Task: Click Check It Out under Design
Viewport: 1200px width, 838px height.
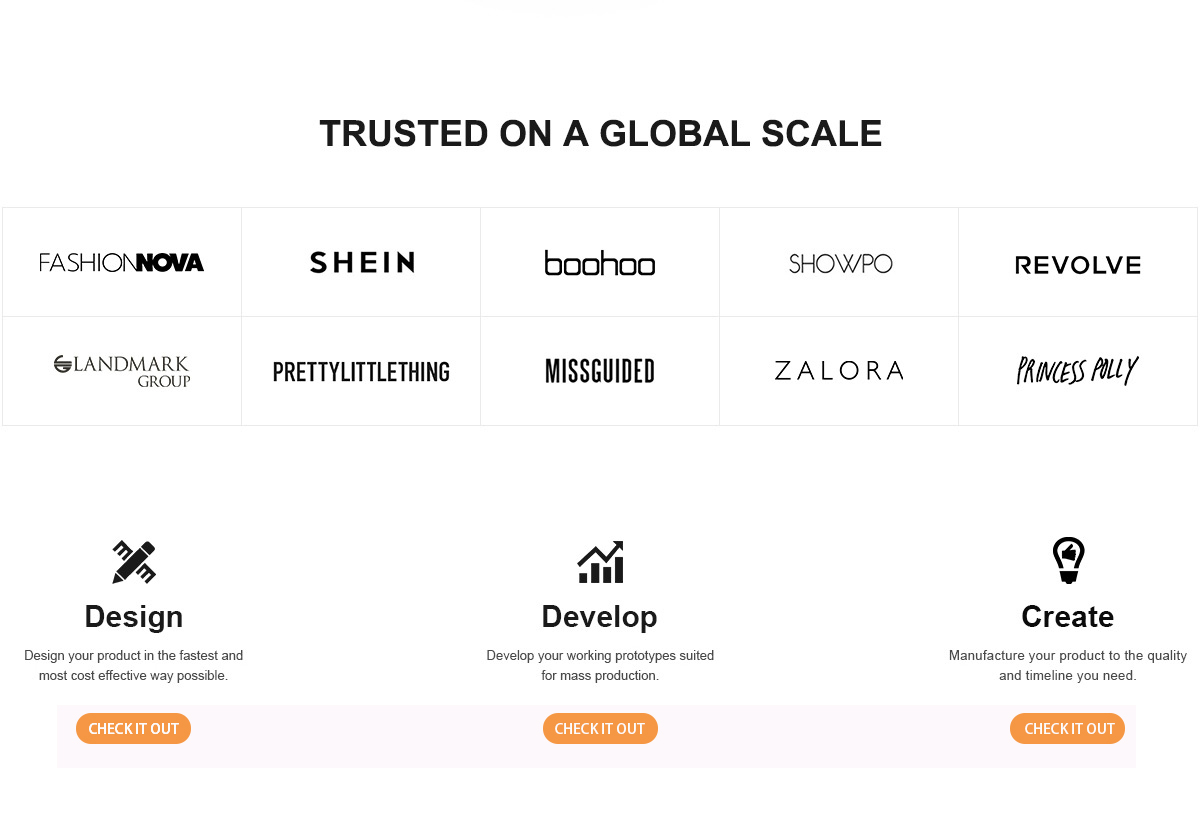Action: [x=133, y=729]
